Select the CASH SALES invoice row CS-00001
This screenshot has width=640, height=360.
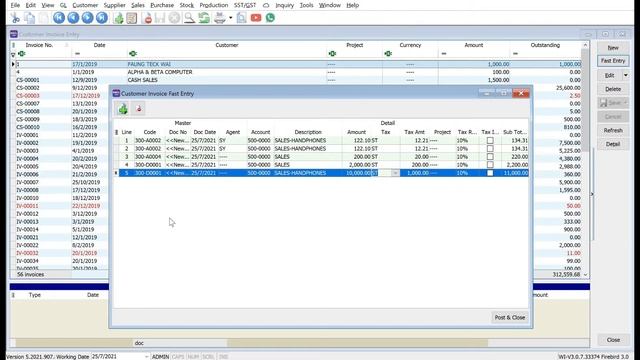(298, 80)
